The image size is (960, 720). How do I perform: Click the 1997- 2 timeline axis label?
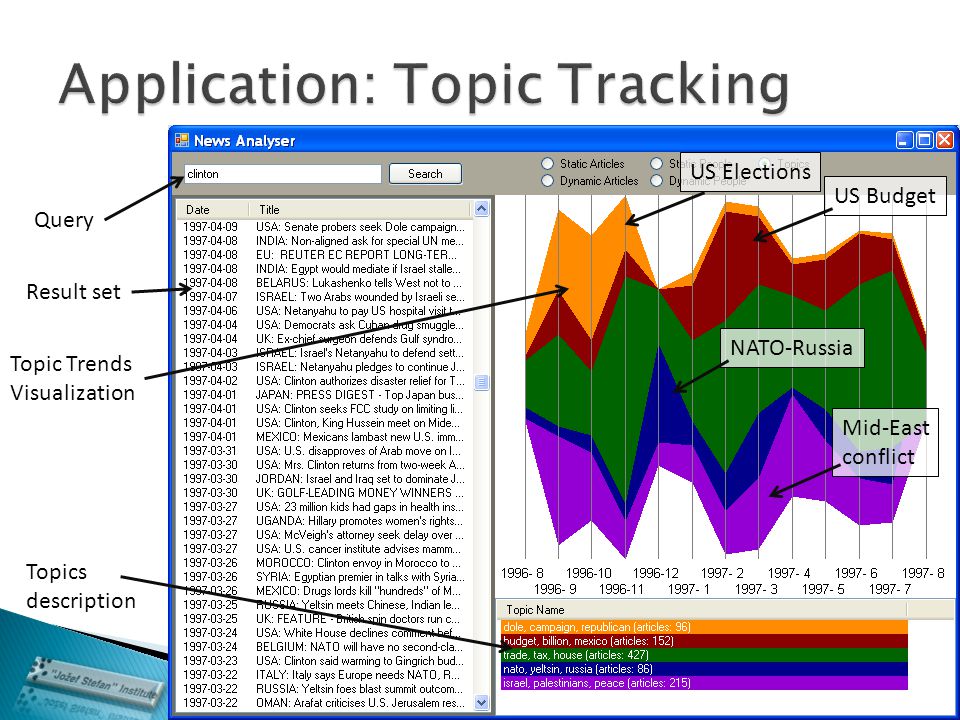click(x=722, y=574)
